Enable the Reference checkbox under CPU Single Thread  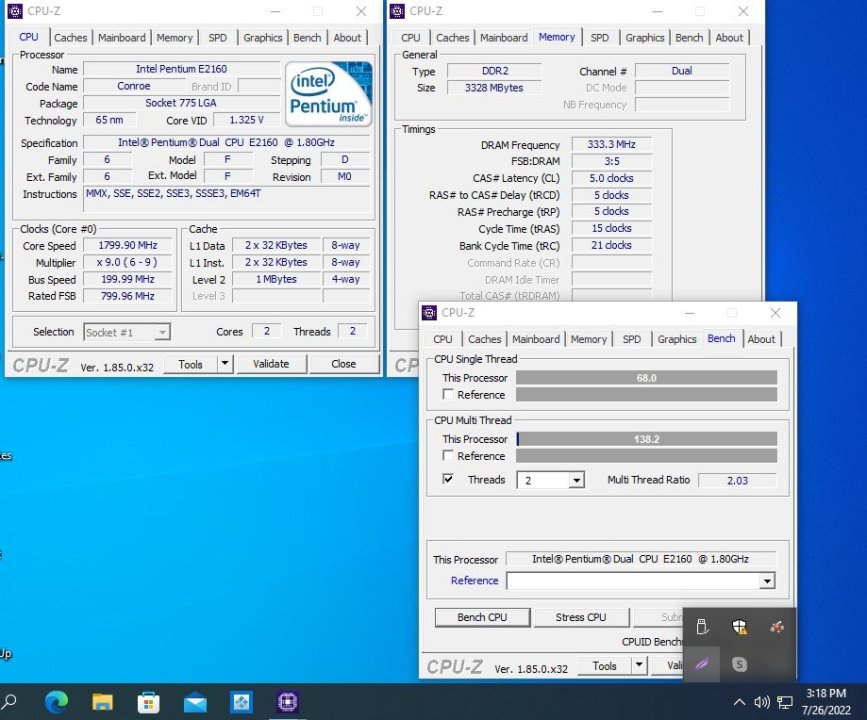446,395
